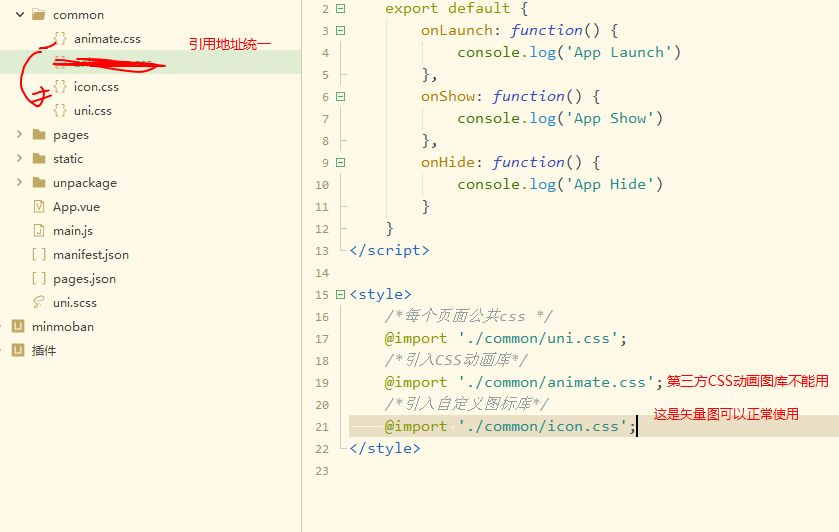839x532 pixels.
Task: Click the animate.css file icon
Action: [x=60, y=38]
